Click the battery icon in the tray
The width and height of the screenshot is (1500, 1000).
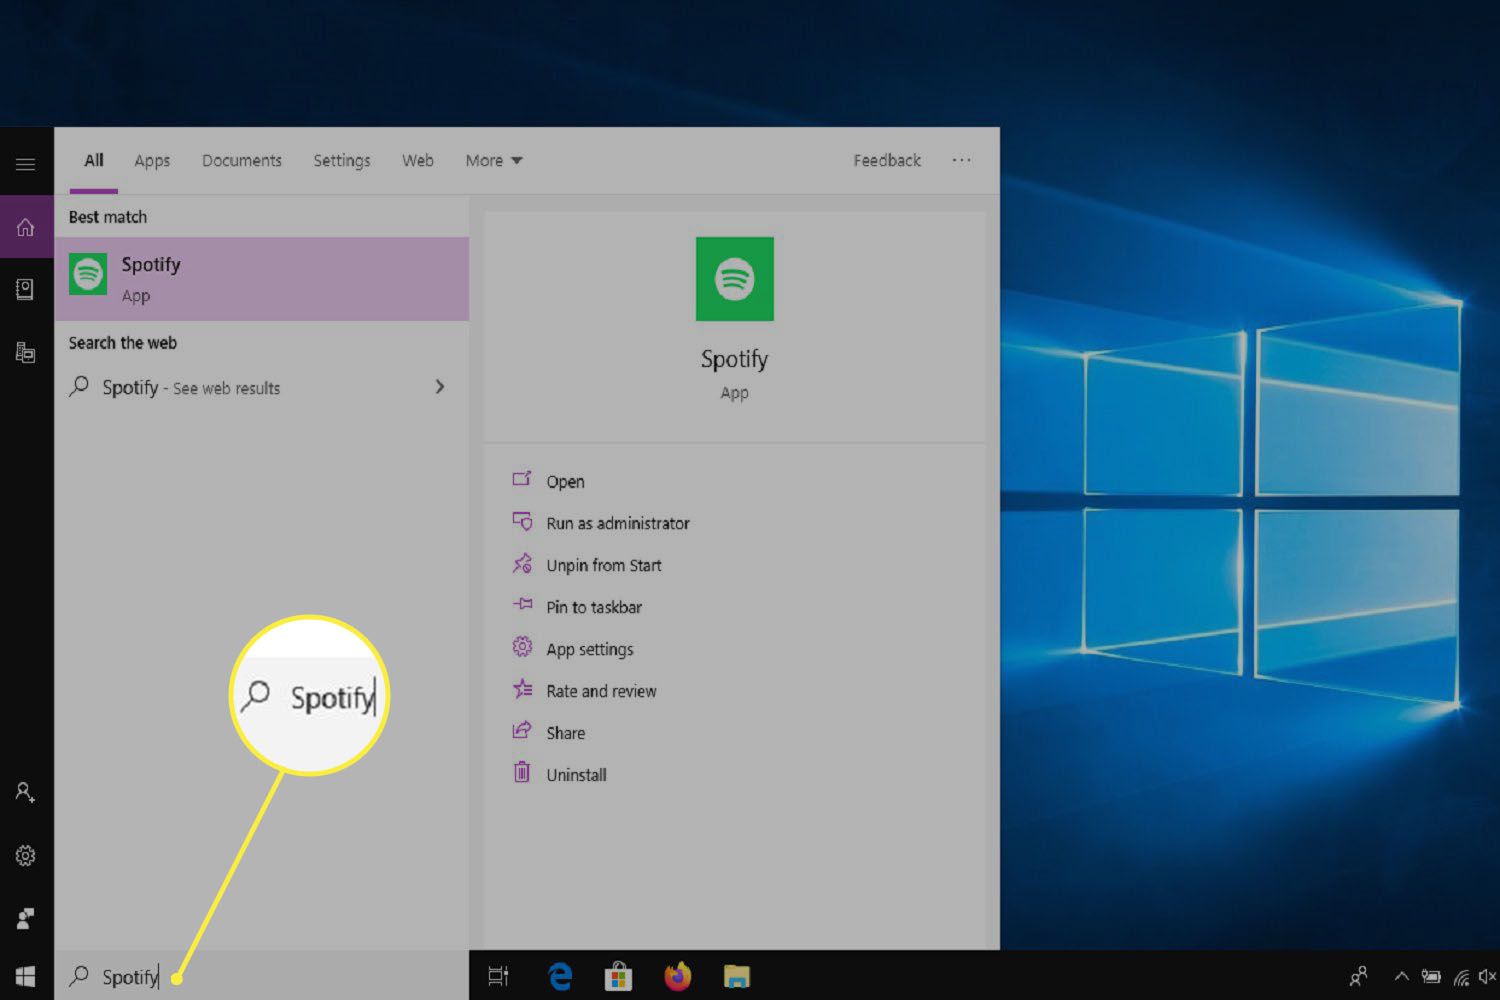(1431, 976)
